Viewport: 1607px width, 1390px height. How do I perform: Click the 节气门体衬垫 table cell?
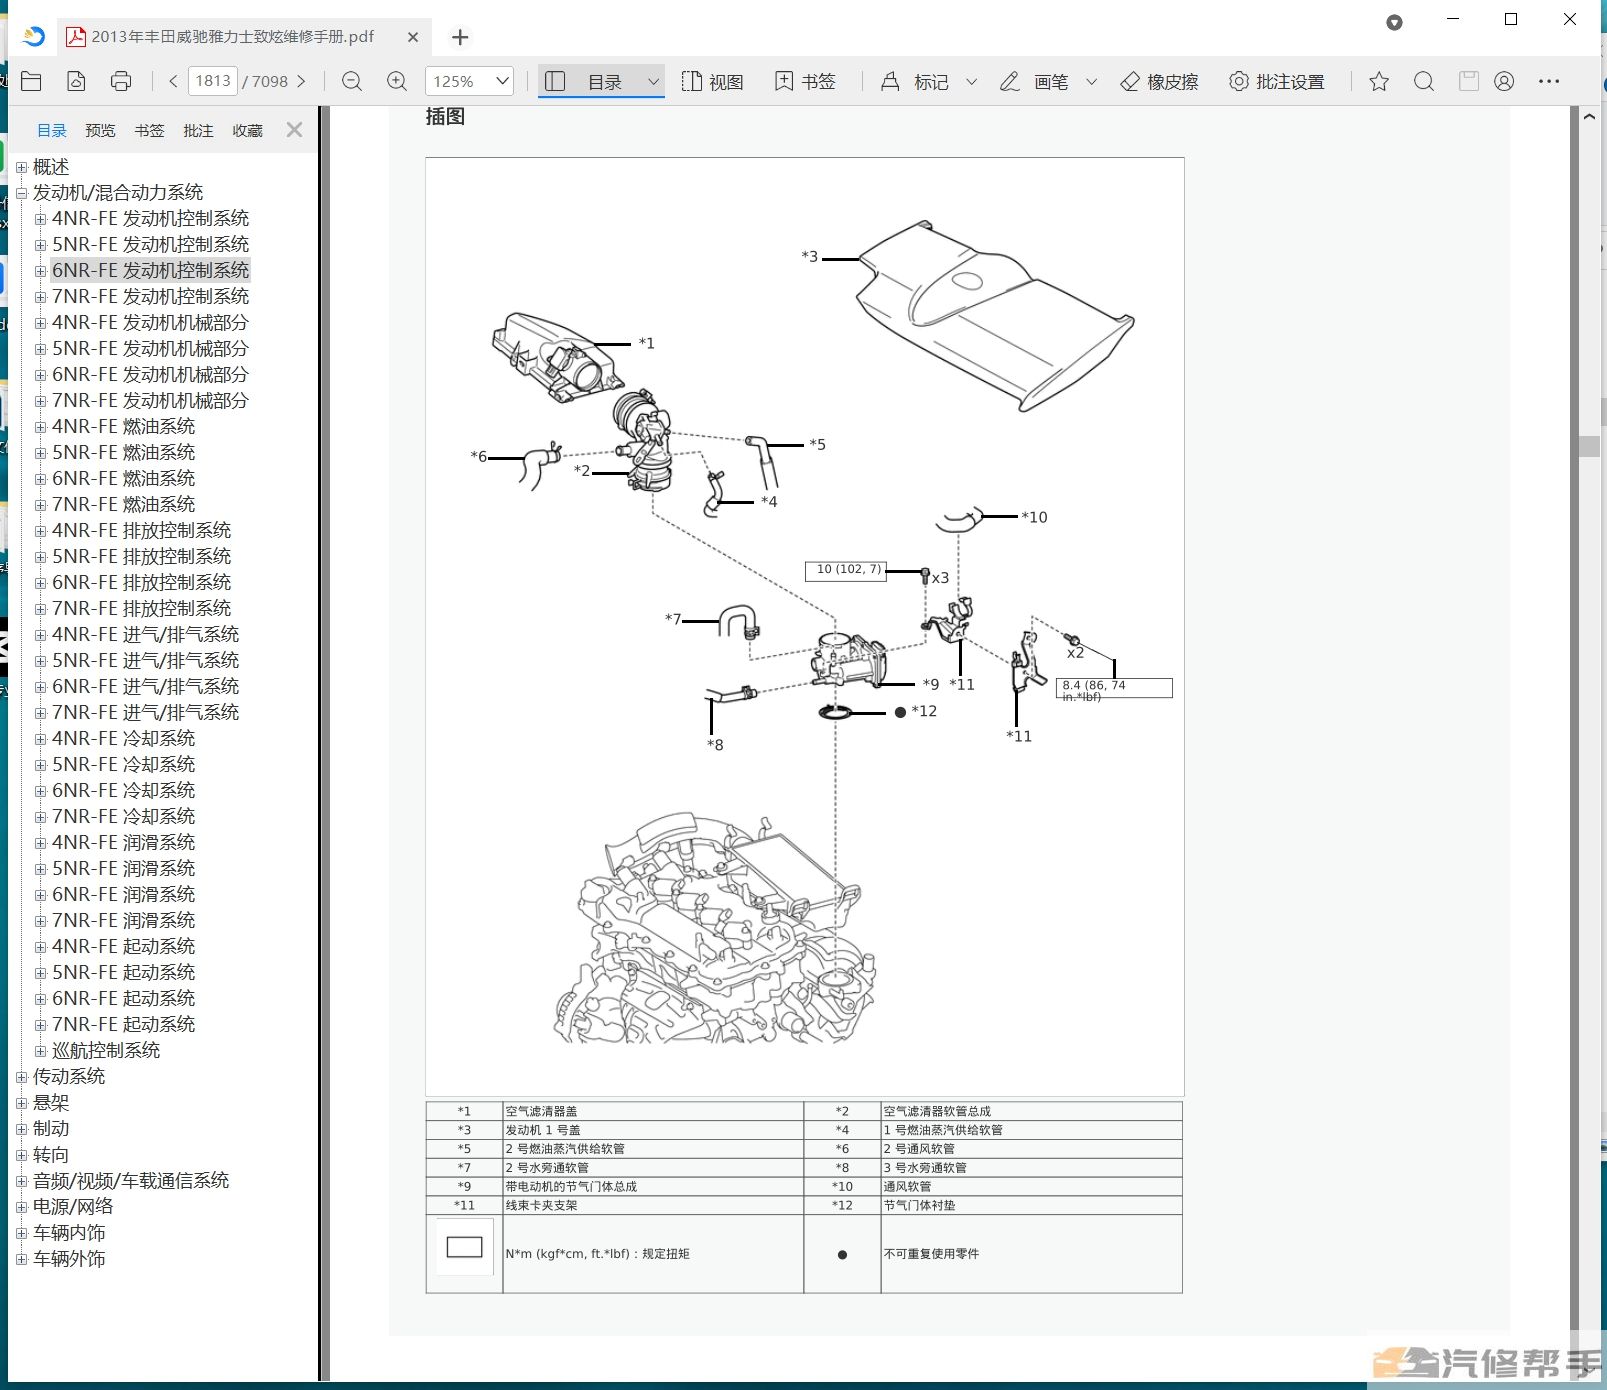pos(1031,1205)
